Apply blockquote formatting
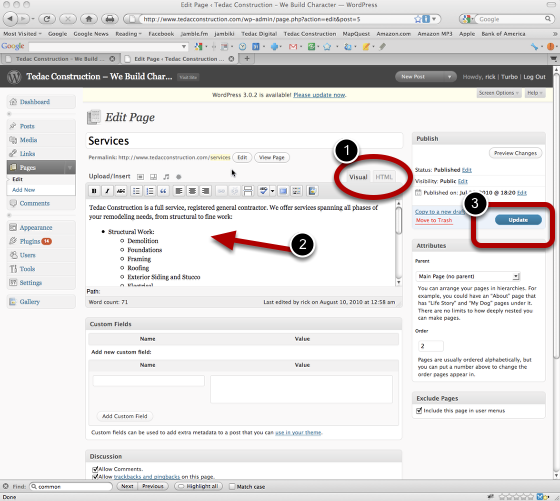Viewport: 560px width, 501px height. click(x=163, y=191)
